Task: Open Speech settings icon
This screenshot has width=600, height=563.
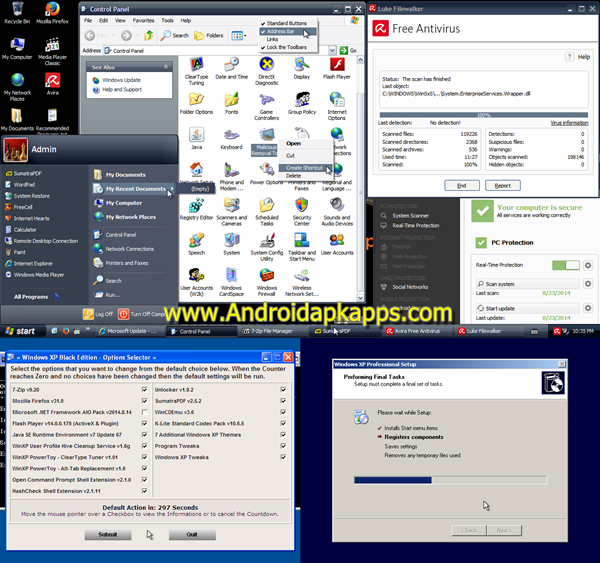Action: click(x=196, y=244)
